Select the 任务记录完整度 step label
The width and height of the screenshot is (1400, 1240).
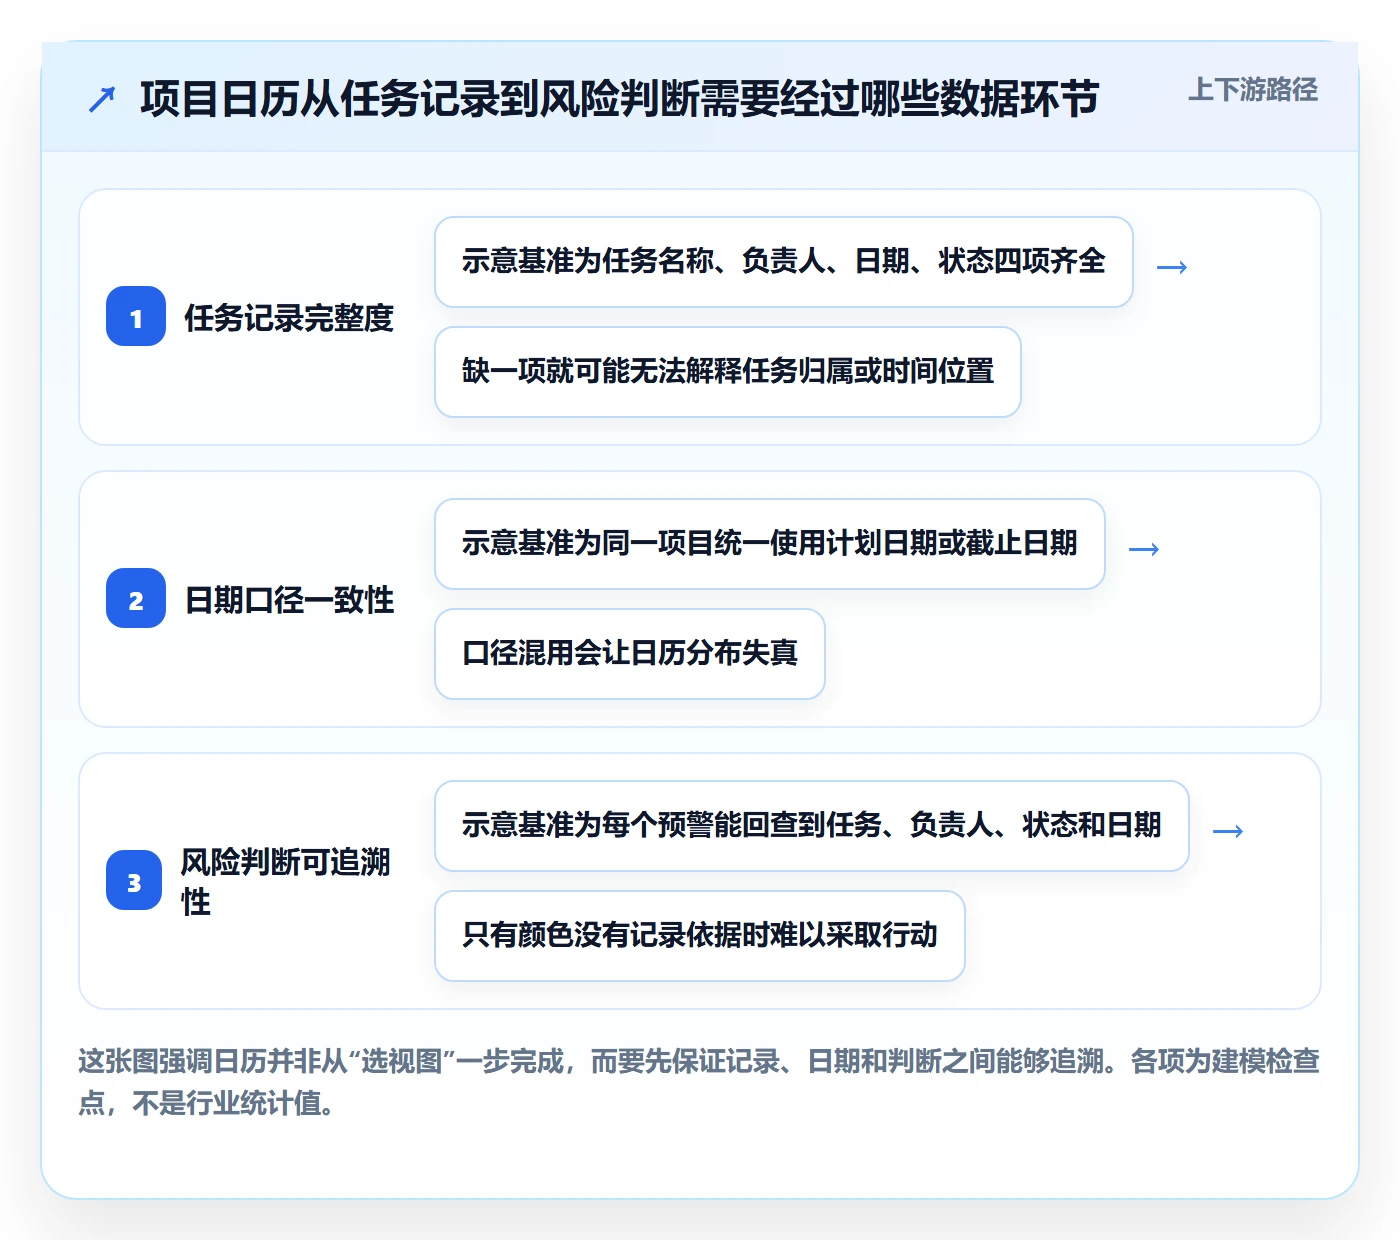(x=289, y=318)
